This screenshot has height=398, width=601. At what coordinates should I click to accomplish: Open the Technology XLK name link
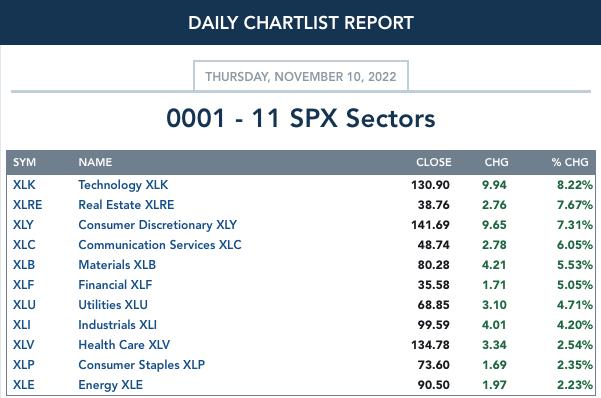[x=123, y=185]
